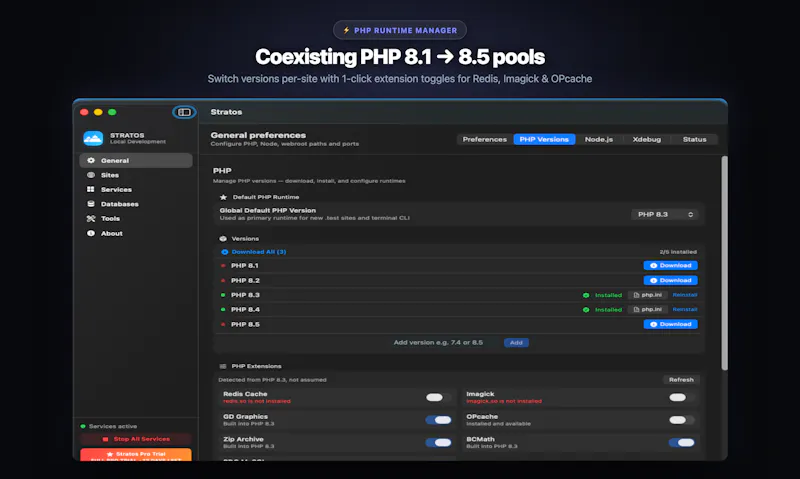Image resolution: width=800 pixels, height=479 pixels.
Task: Click the Services active green indicator
Action: [83, 426]
